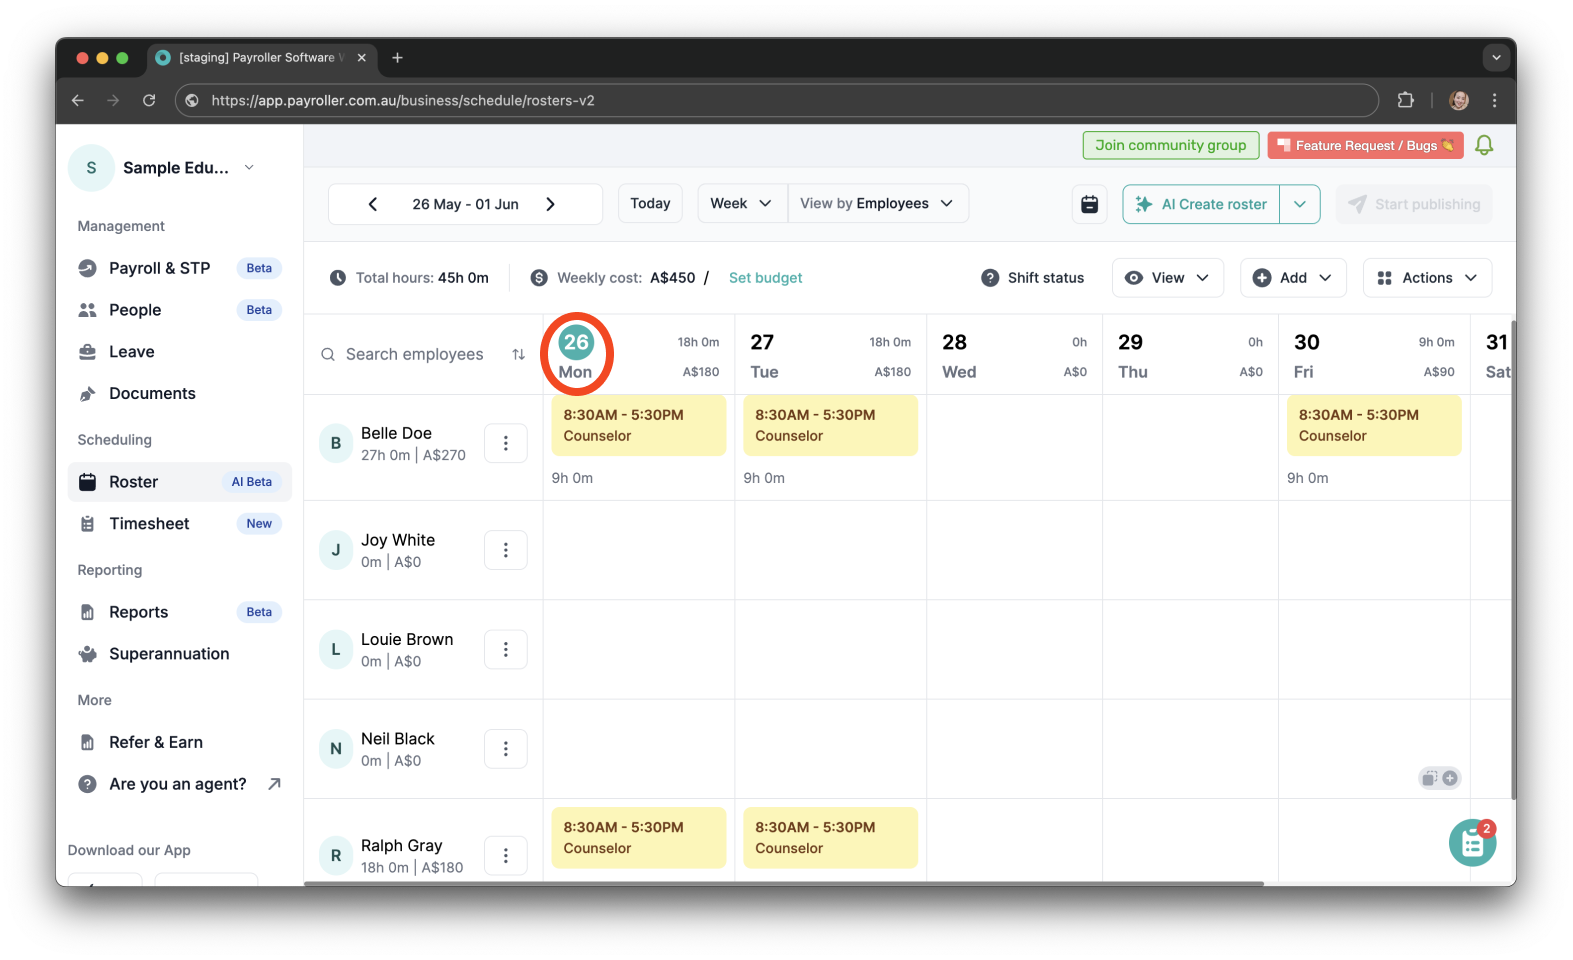Click site info icon in address bar
The image size is (1573, 960).
192,100
